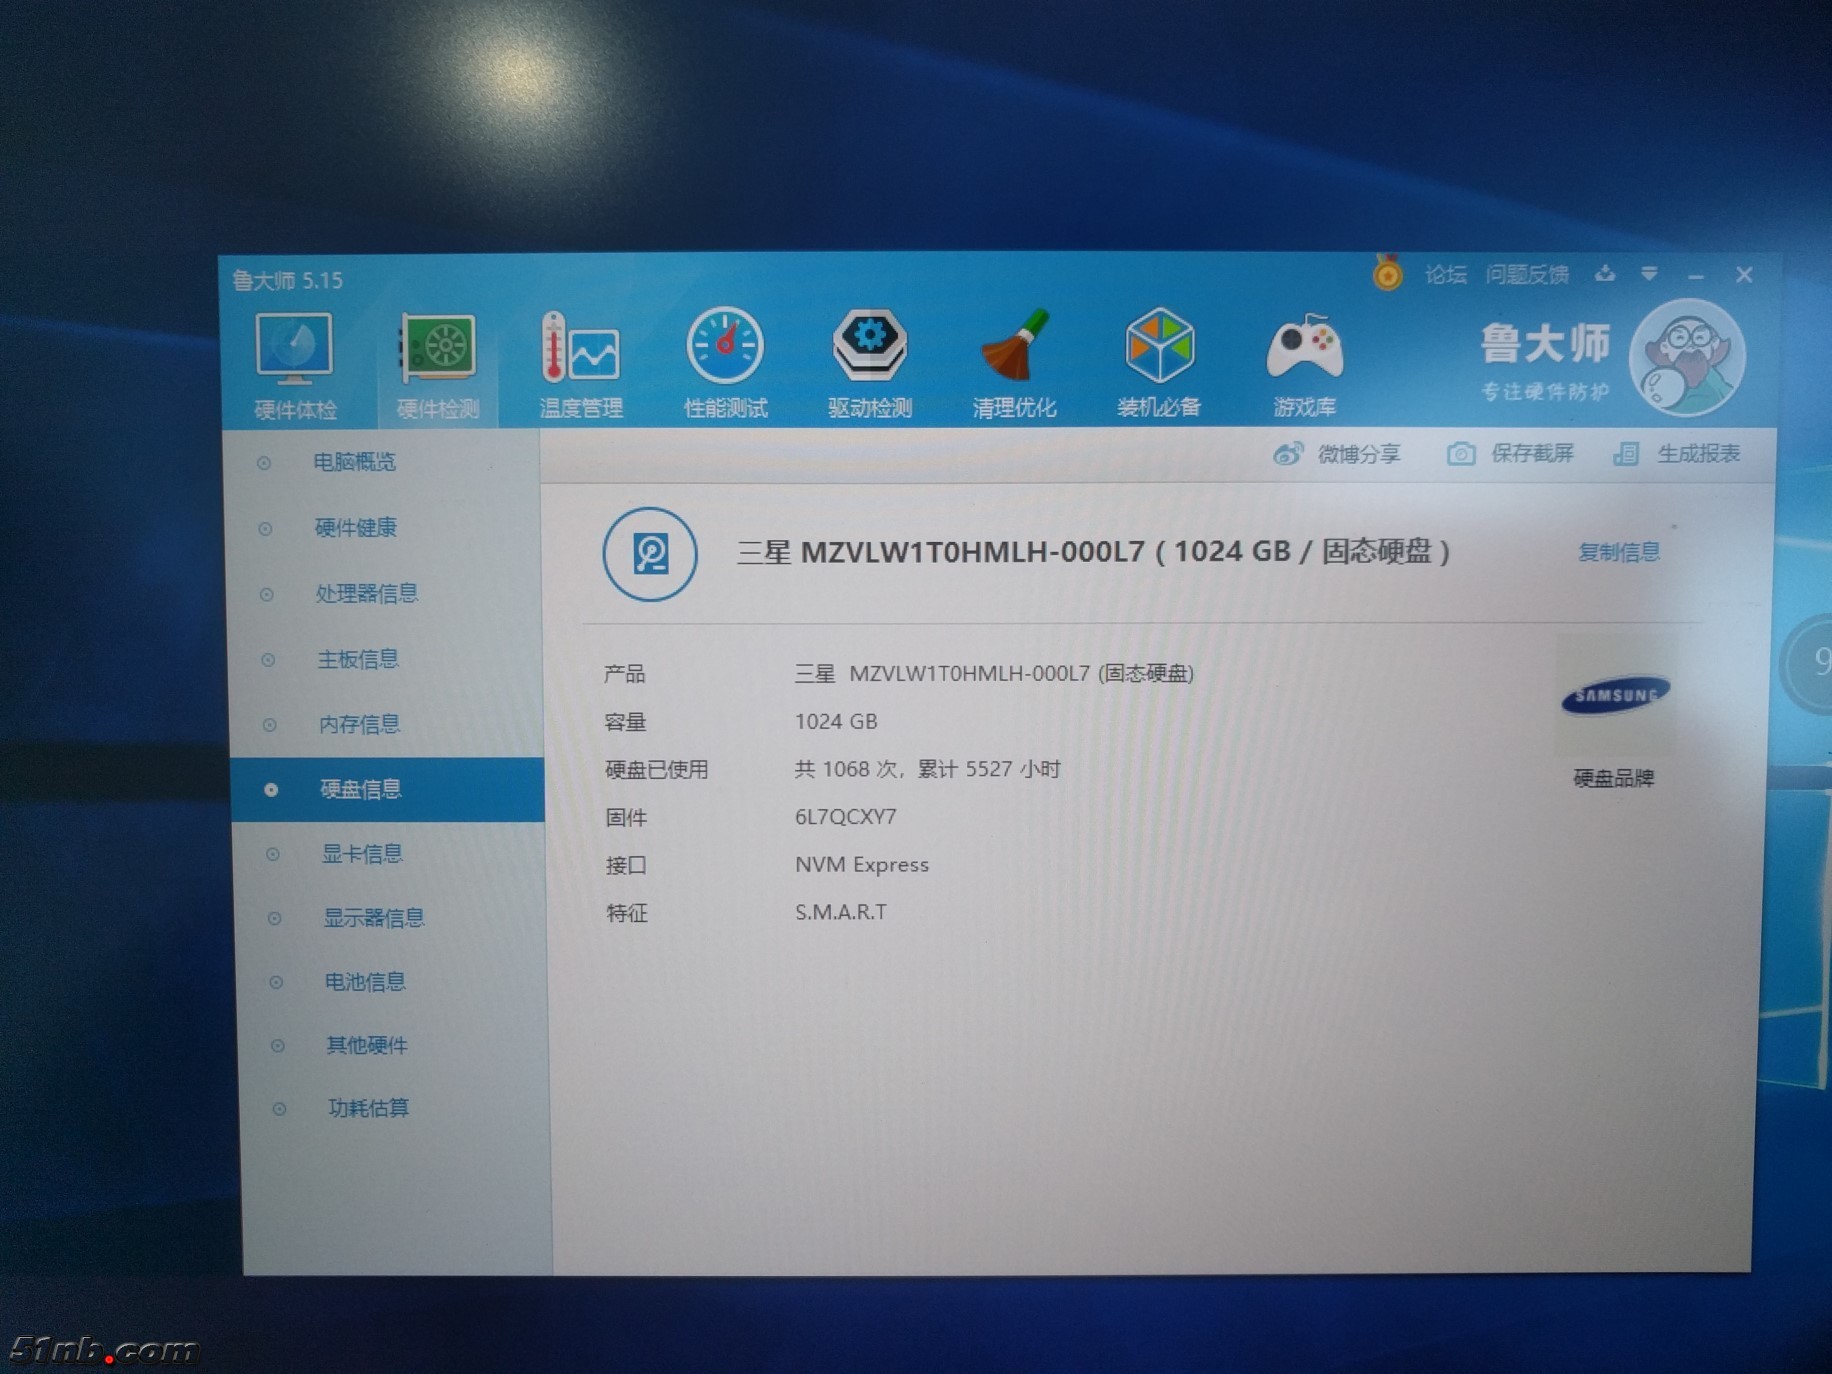Share via 微博分享 Weibo button
This screenshot has height=1374, width=1832.
[x=1337, y=454]
